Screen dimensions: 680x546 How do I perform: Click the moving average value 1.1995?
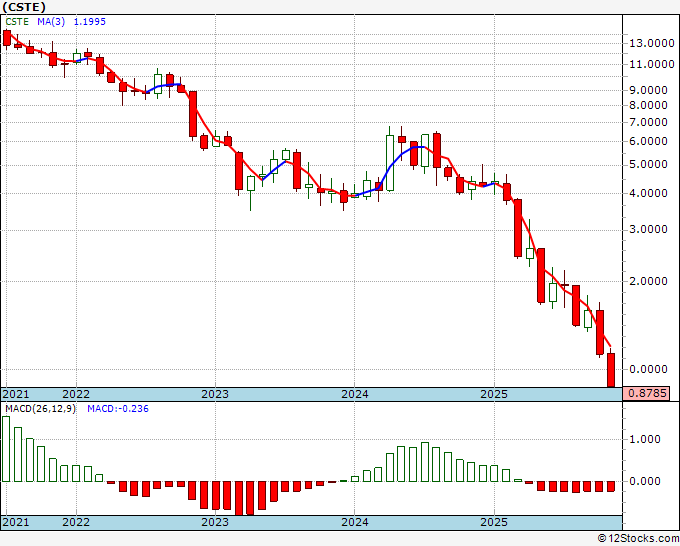(x=89, y=21)
